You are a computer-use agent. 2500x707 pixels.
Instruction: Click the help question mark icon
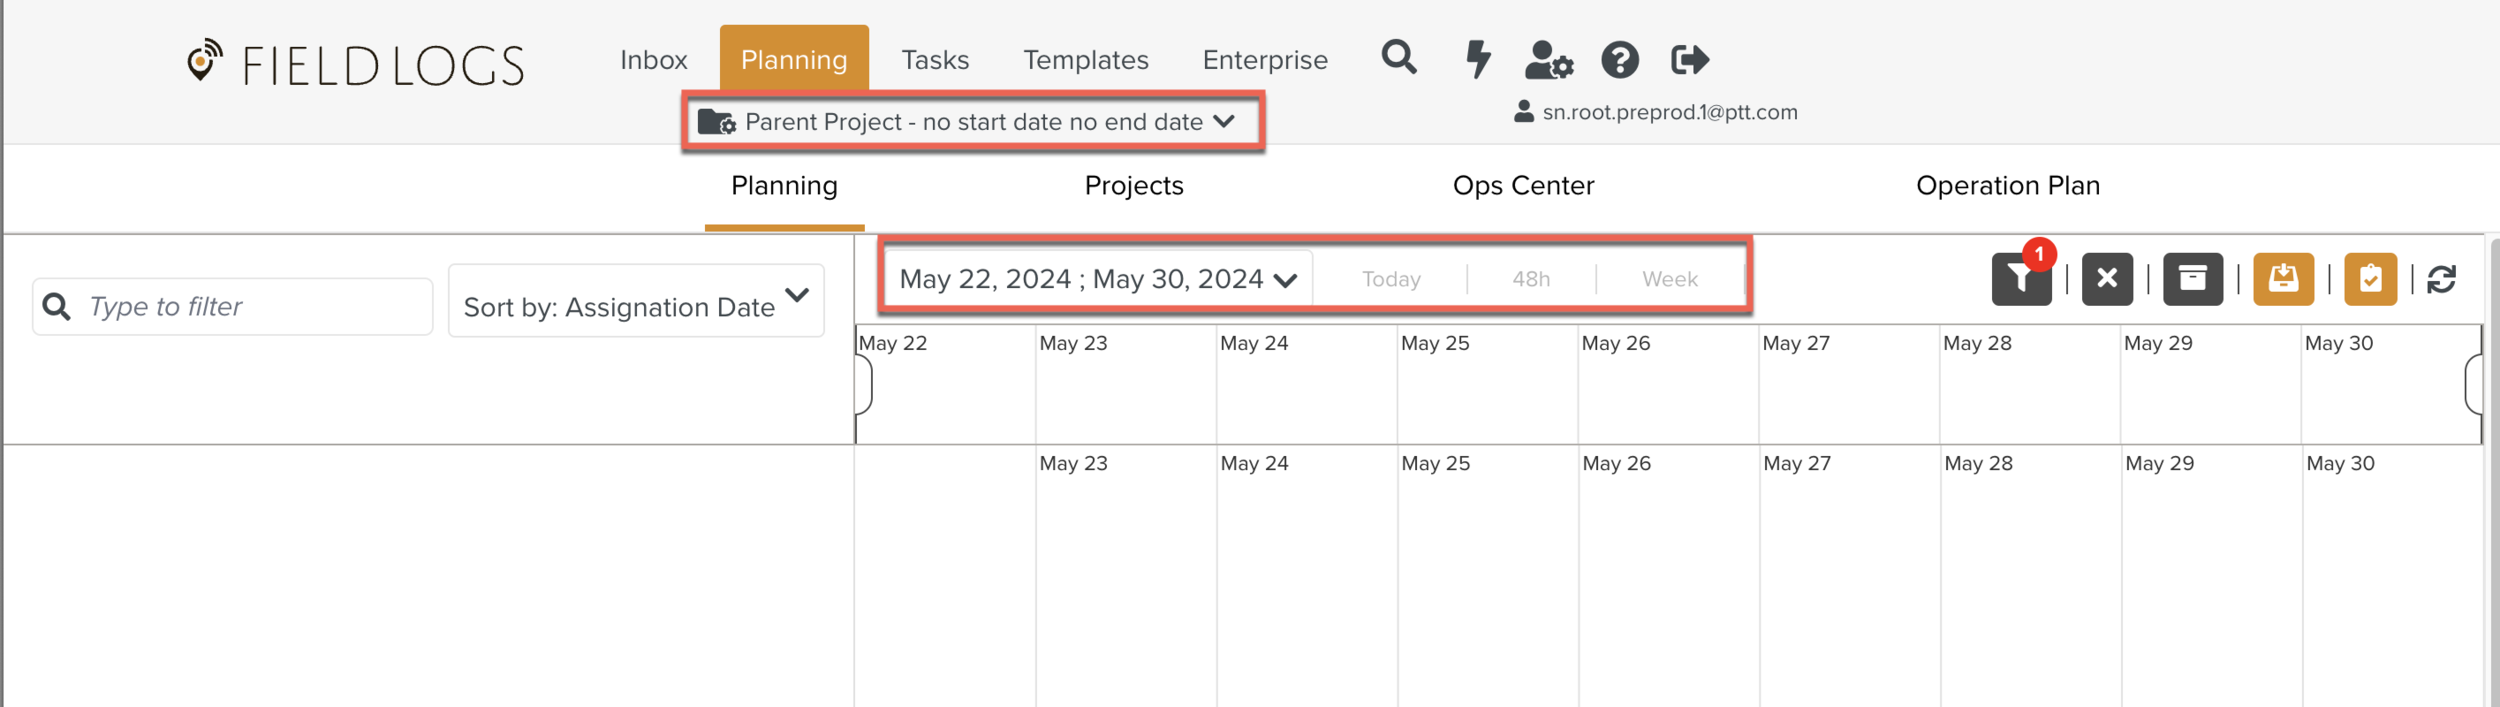(x=1619, y=60)
